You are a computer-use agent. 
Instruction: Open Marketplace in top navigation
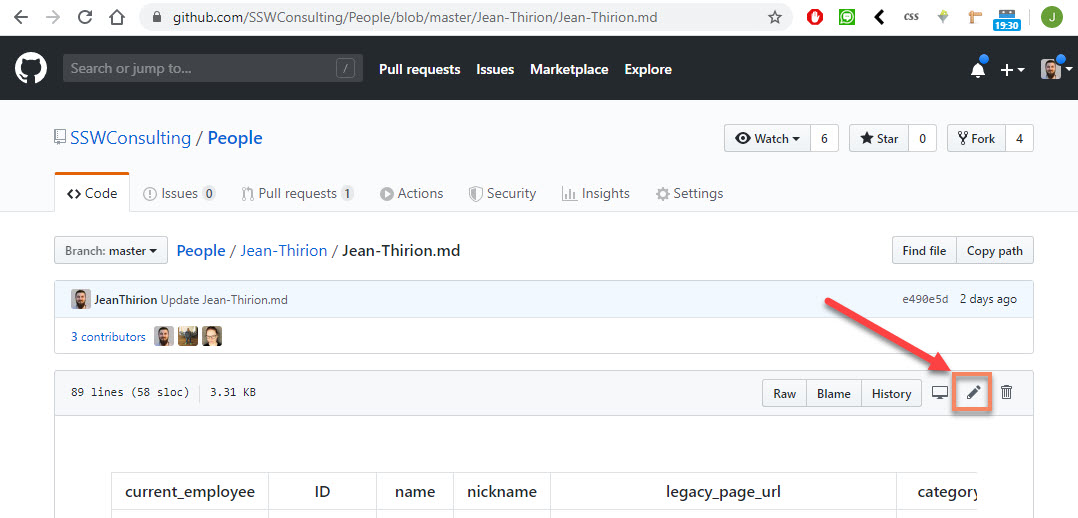pyautogui.click(x=569, y=69)
